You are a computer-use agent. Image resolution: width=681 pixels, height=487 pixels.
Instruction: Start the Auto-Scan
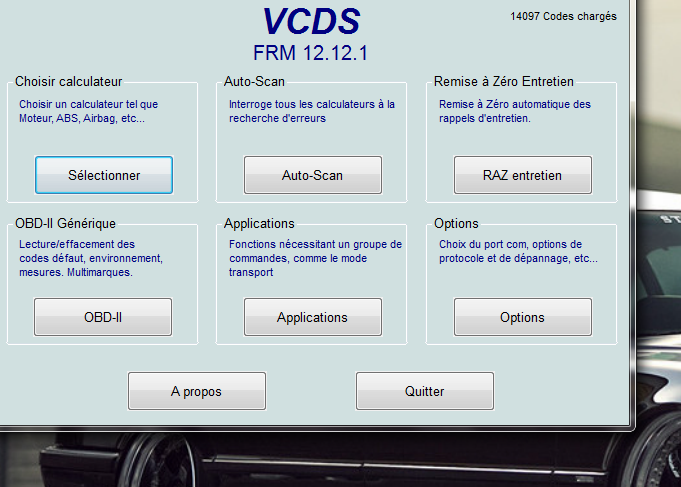pyautogui.click(x=313, y=175)
